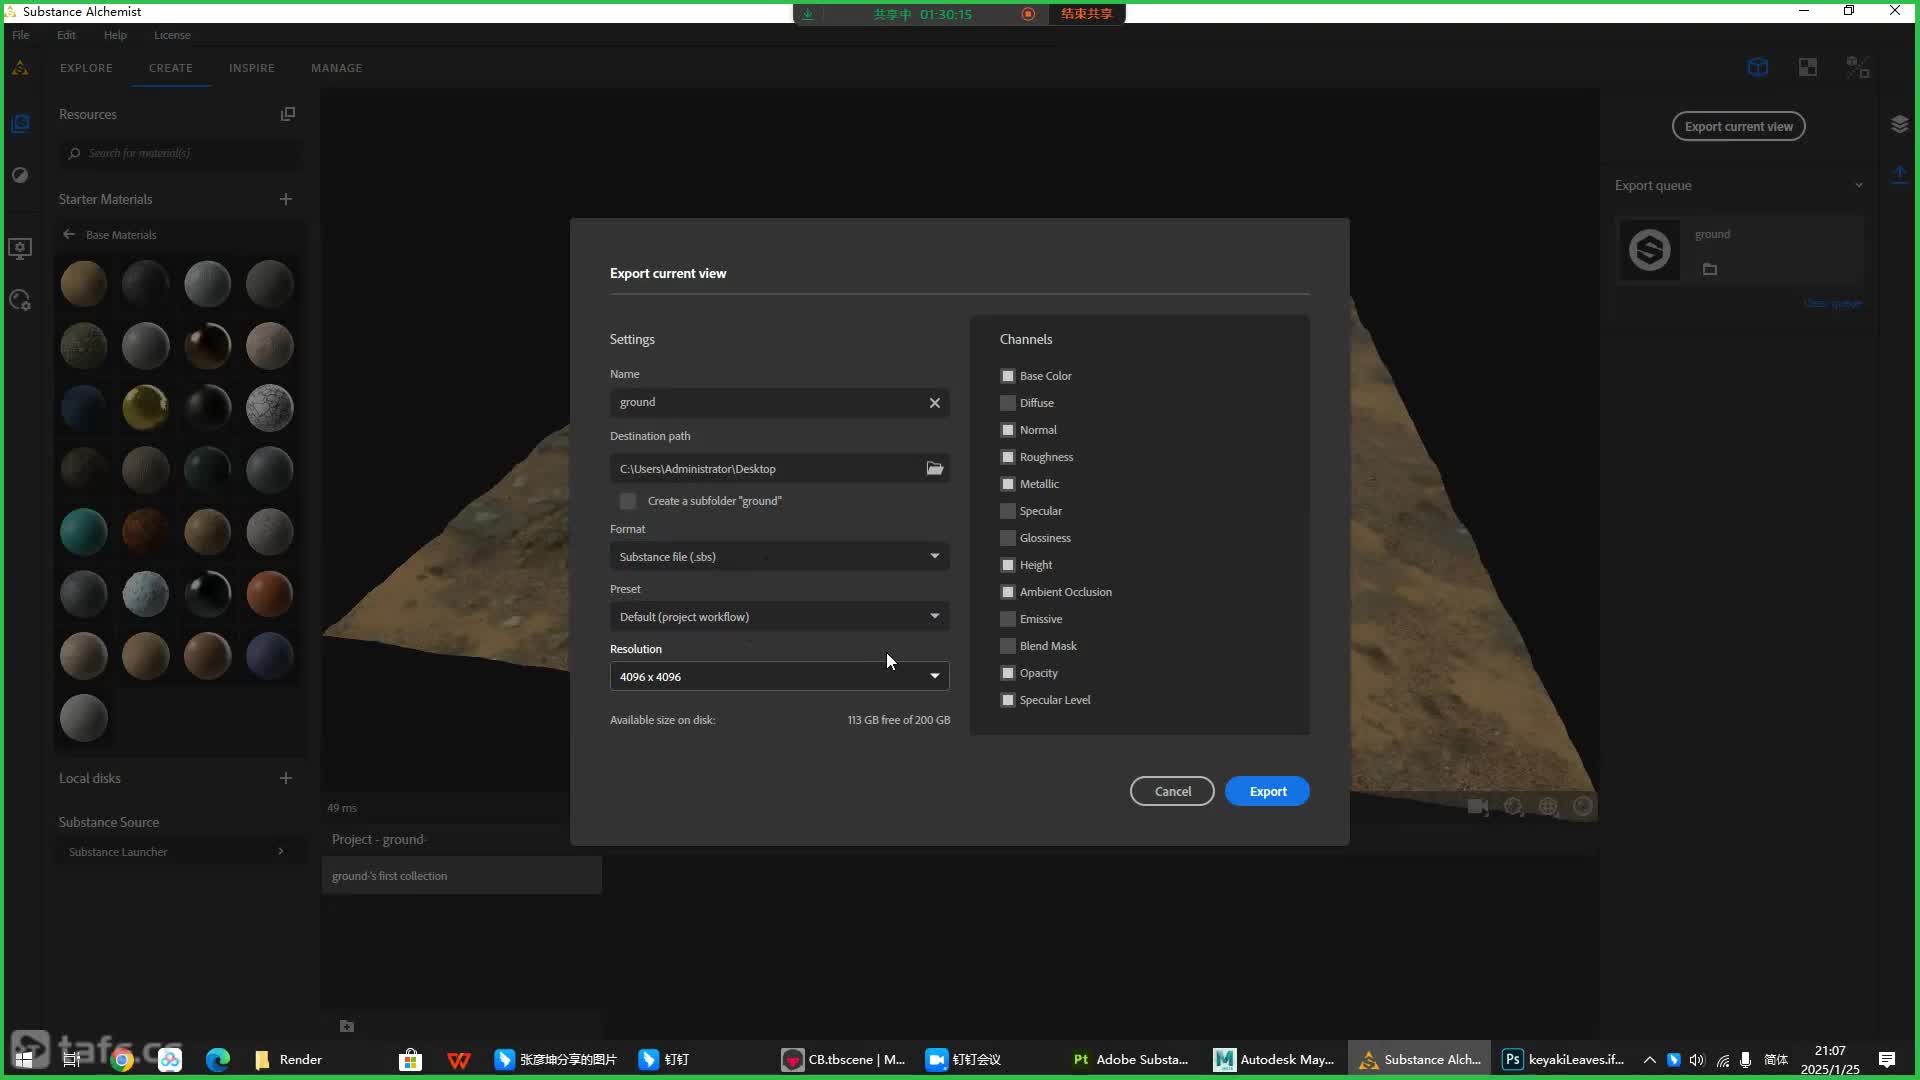Open the Preset dropdown
Screen dimensions: 1920x1080
coord(780,617)
